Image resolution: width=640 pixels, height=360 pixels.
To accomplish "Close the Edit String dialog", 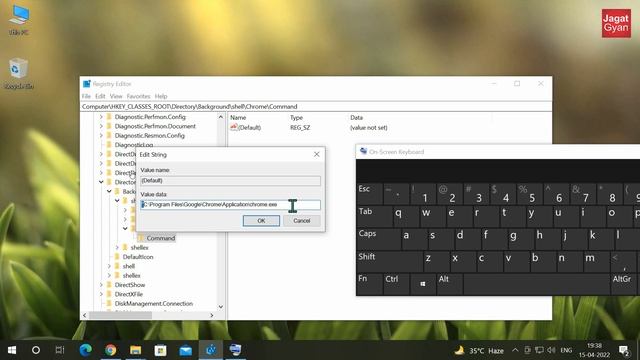I will 317,154.
